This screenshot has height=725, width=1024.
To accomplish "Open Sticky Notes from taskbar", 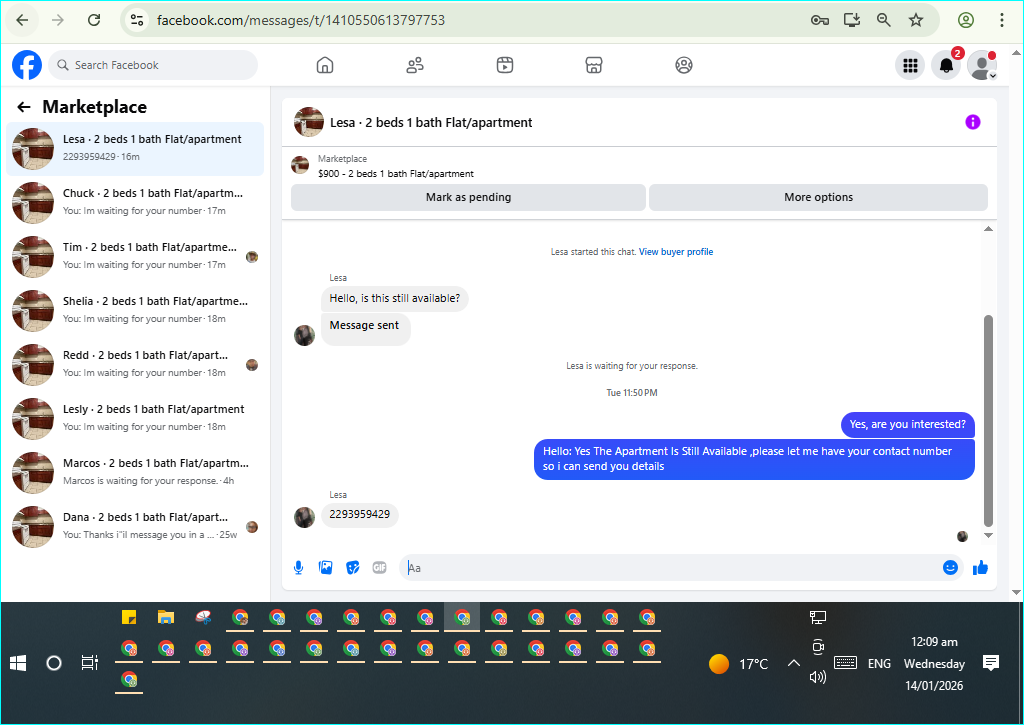I will coord(129,617).
